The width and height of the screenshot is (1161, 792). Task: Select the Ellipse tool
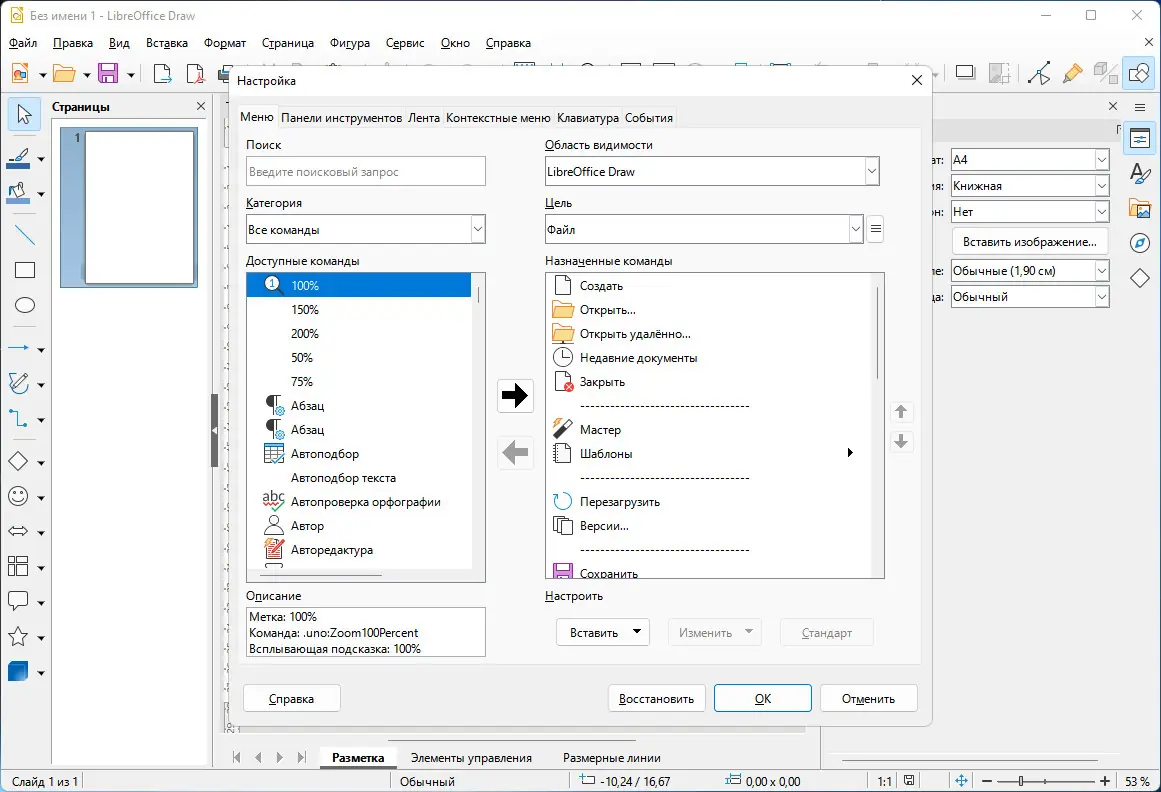(23, 305)
